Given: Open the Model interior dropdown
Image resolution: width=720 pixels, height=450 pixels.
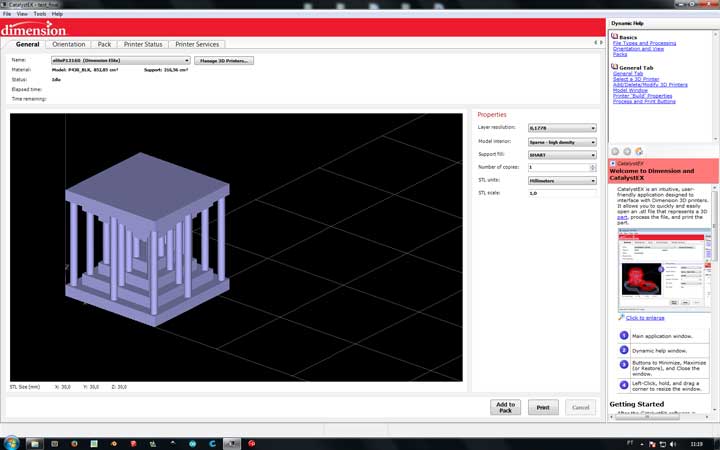Looking at the screenshot, I should click(x=562, y=142).
